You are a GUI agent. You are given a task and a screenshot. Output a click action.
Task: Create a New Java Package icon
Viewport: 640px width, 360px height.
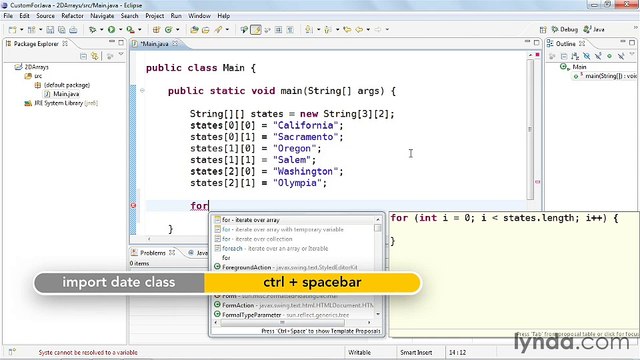point(156,29)
